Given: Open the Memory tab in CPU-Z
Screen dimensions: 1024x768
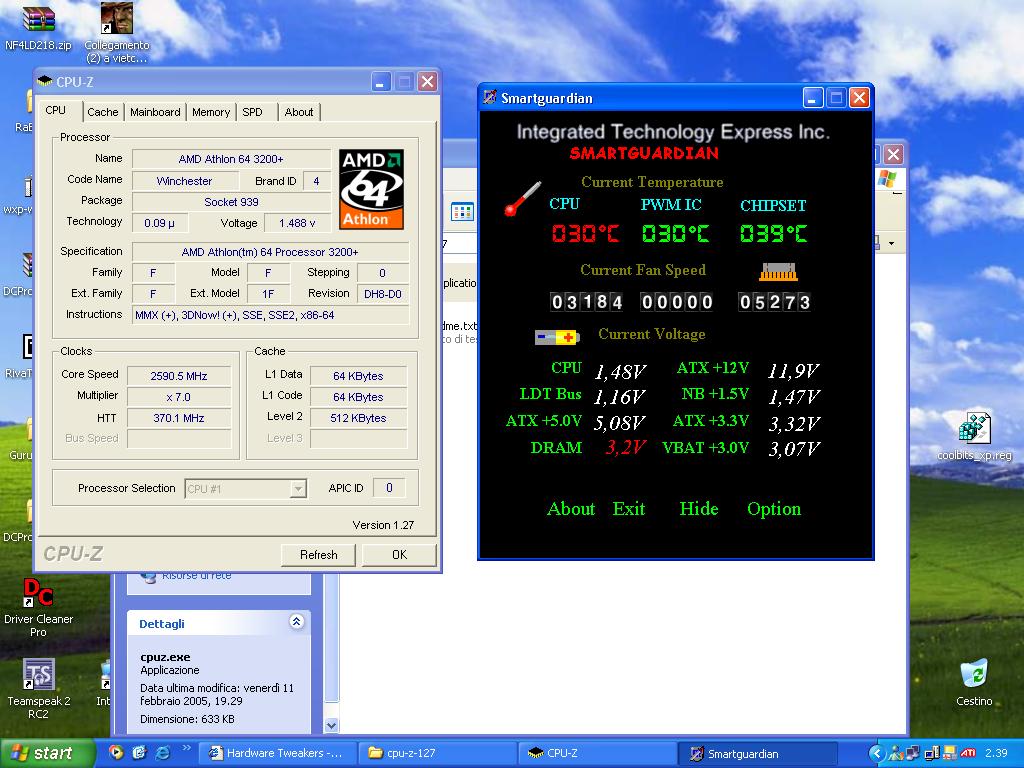Looking at the screenshot, I should [x=211, y=112].
